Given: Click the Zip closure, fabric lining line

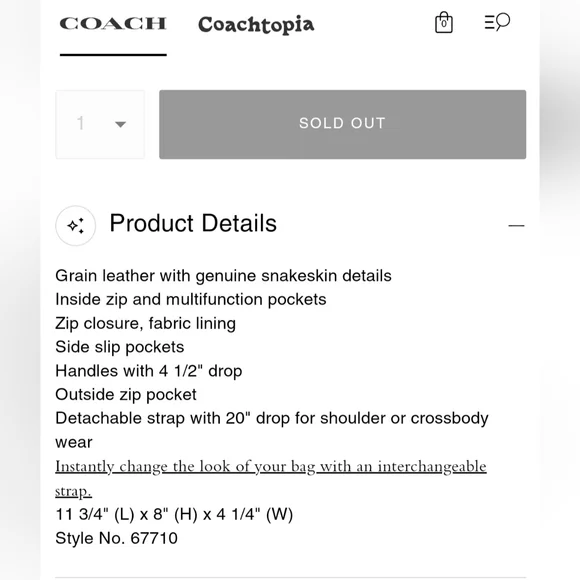Looking at the screenshot, I should pos(145,323).
